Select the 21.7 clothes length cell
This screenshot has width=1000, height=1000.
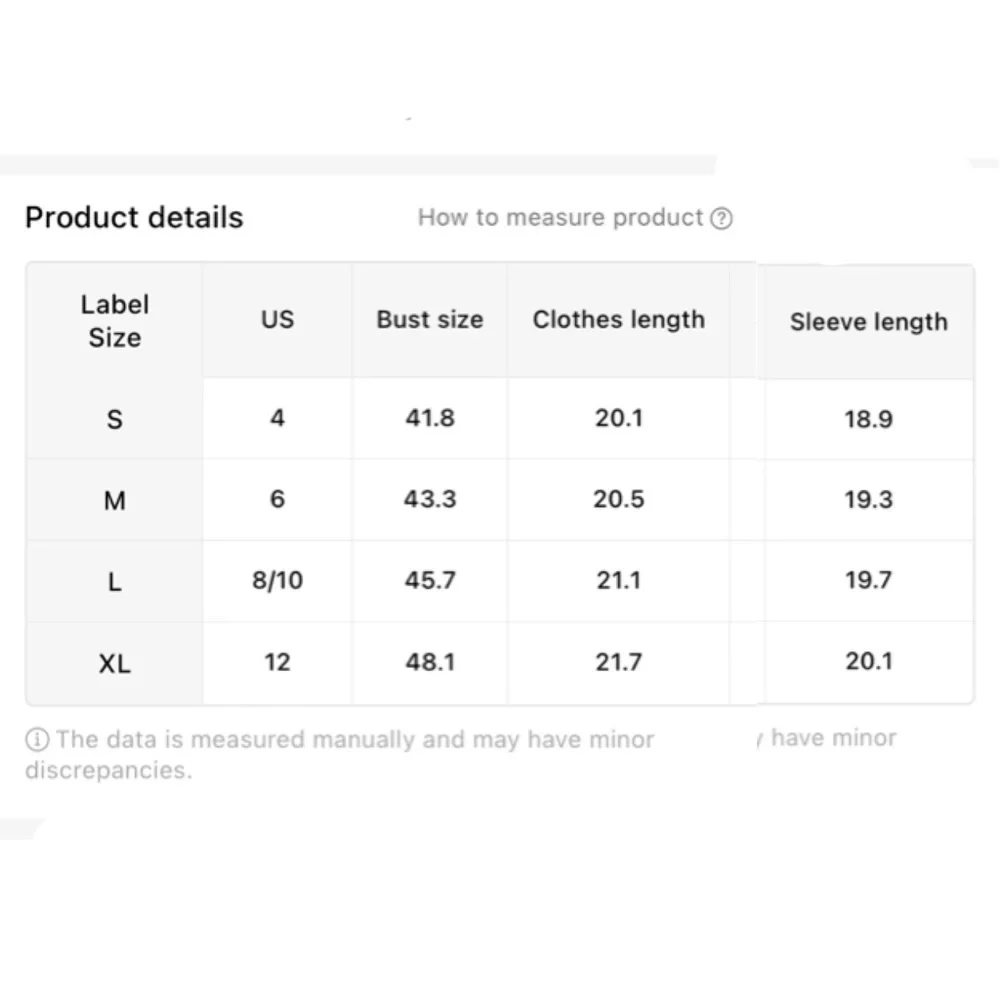(x=618, y=662)
